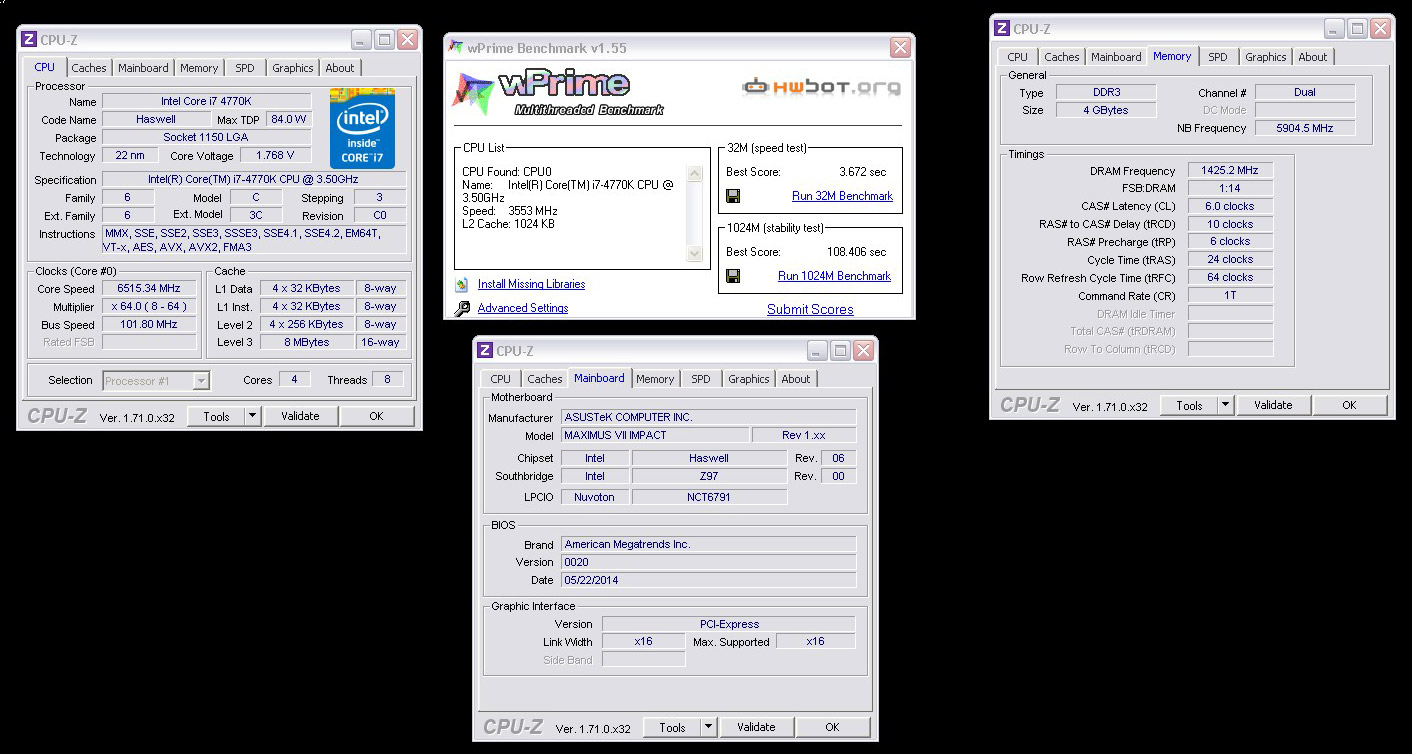The height and width of the screenshot is (754, 1412).
Task: Close the wPrime Benchmark window
Action: 900,47
